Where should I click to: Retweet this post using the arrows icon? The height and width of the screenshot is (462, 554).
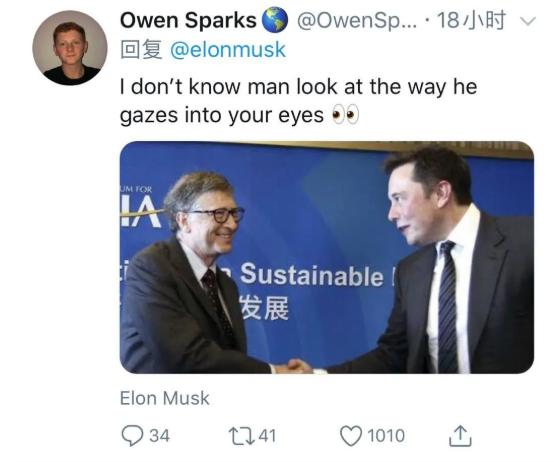click(x=242, y=436)
